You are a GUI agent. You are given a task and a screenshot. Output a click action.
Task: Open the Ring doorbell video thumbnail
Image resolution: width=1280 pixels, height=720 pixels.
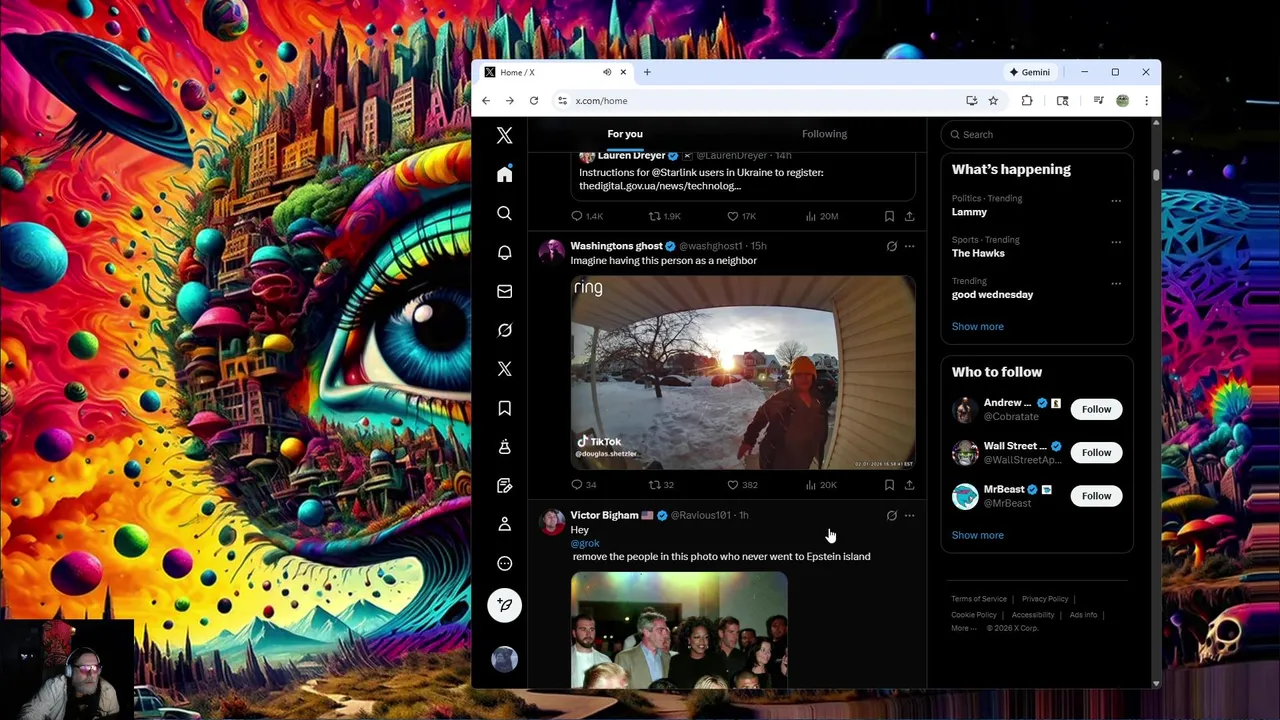pos(743,373)
